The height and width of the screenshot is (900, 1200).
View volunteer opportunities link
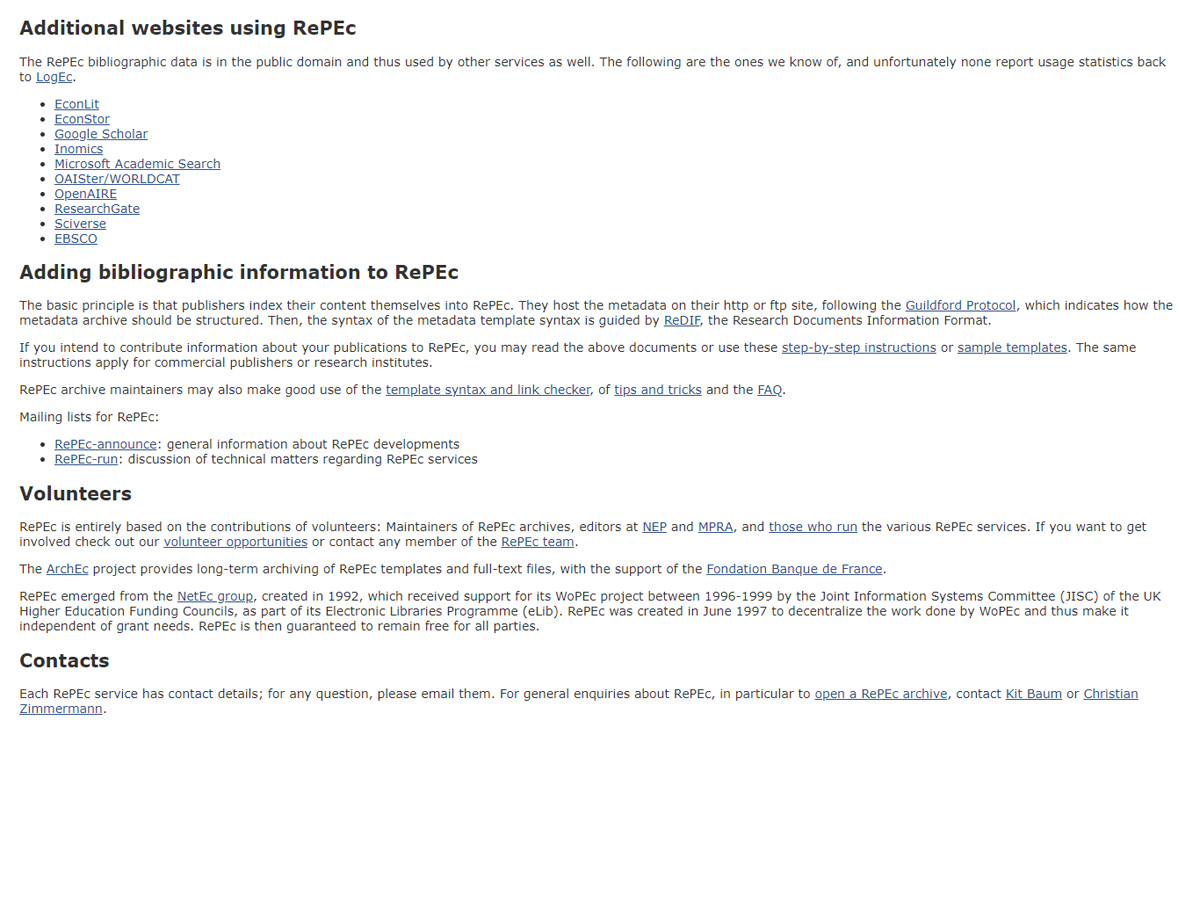point(235,542)
